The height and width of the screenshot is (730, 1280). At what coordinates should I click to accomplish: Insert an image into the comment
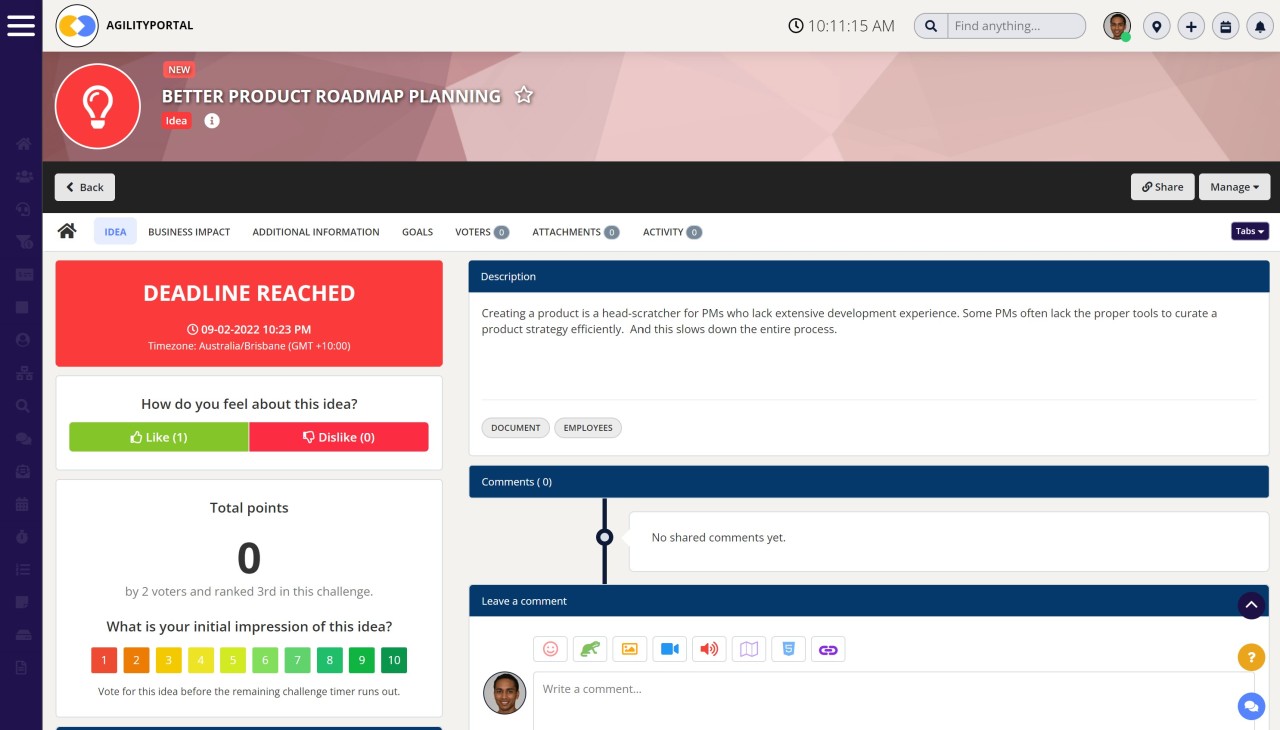point(629,649)
